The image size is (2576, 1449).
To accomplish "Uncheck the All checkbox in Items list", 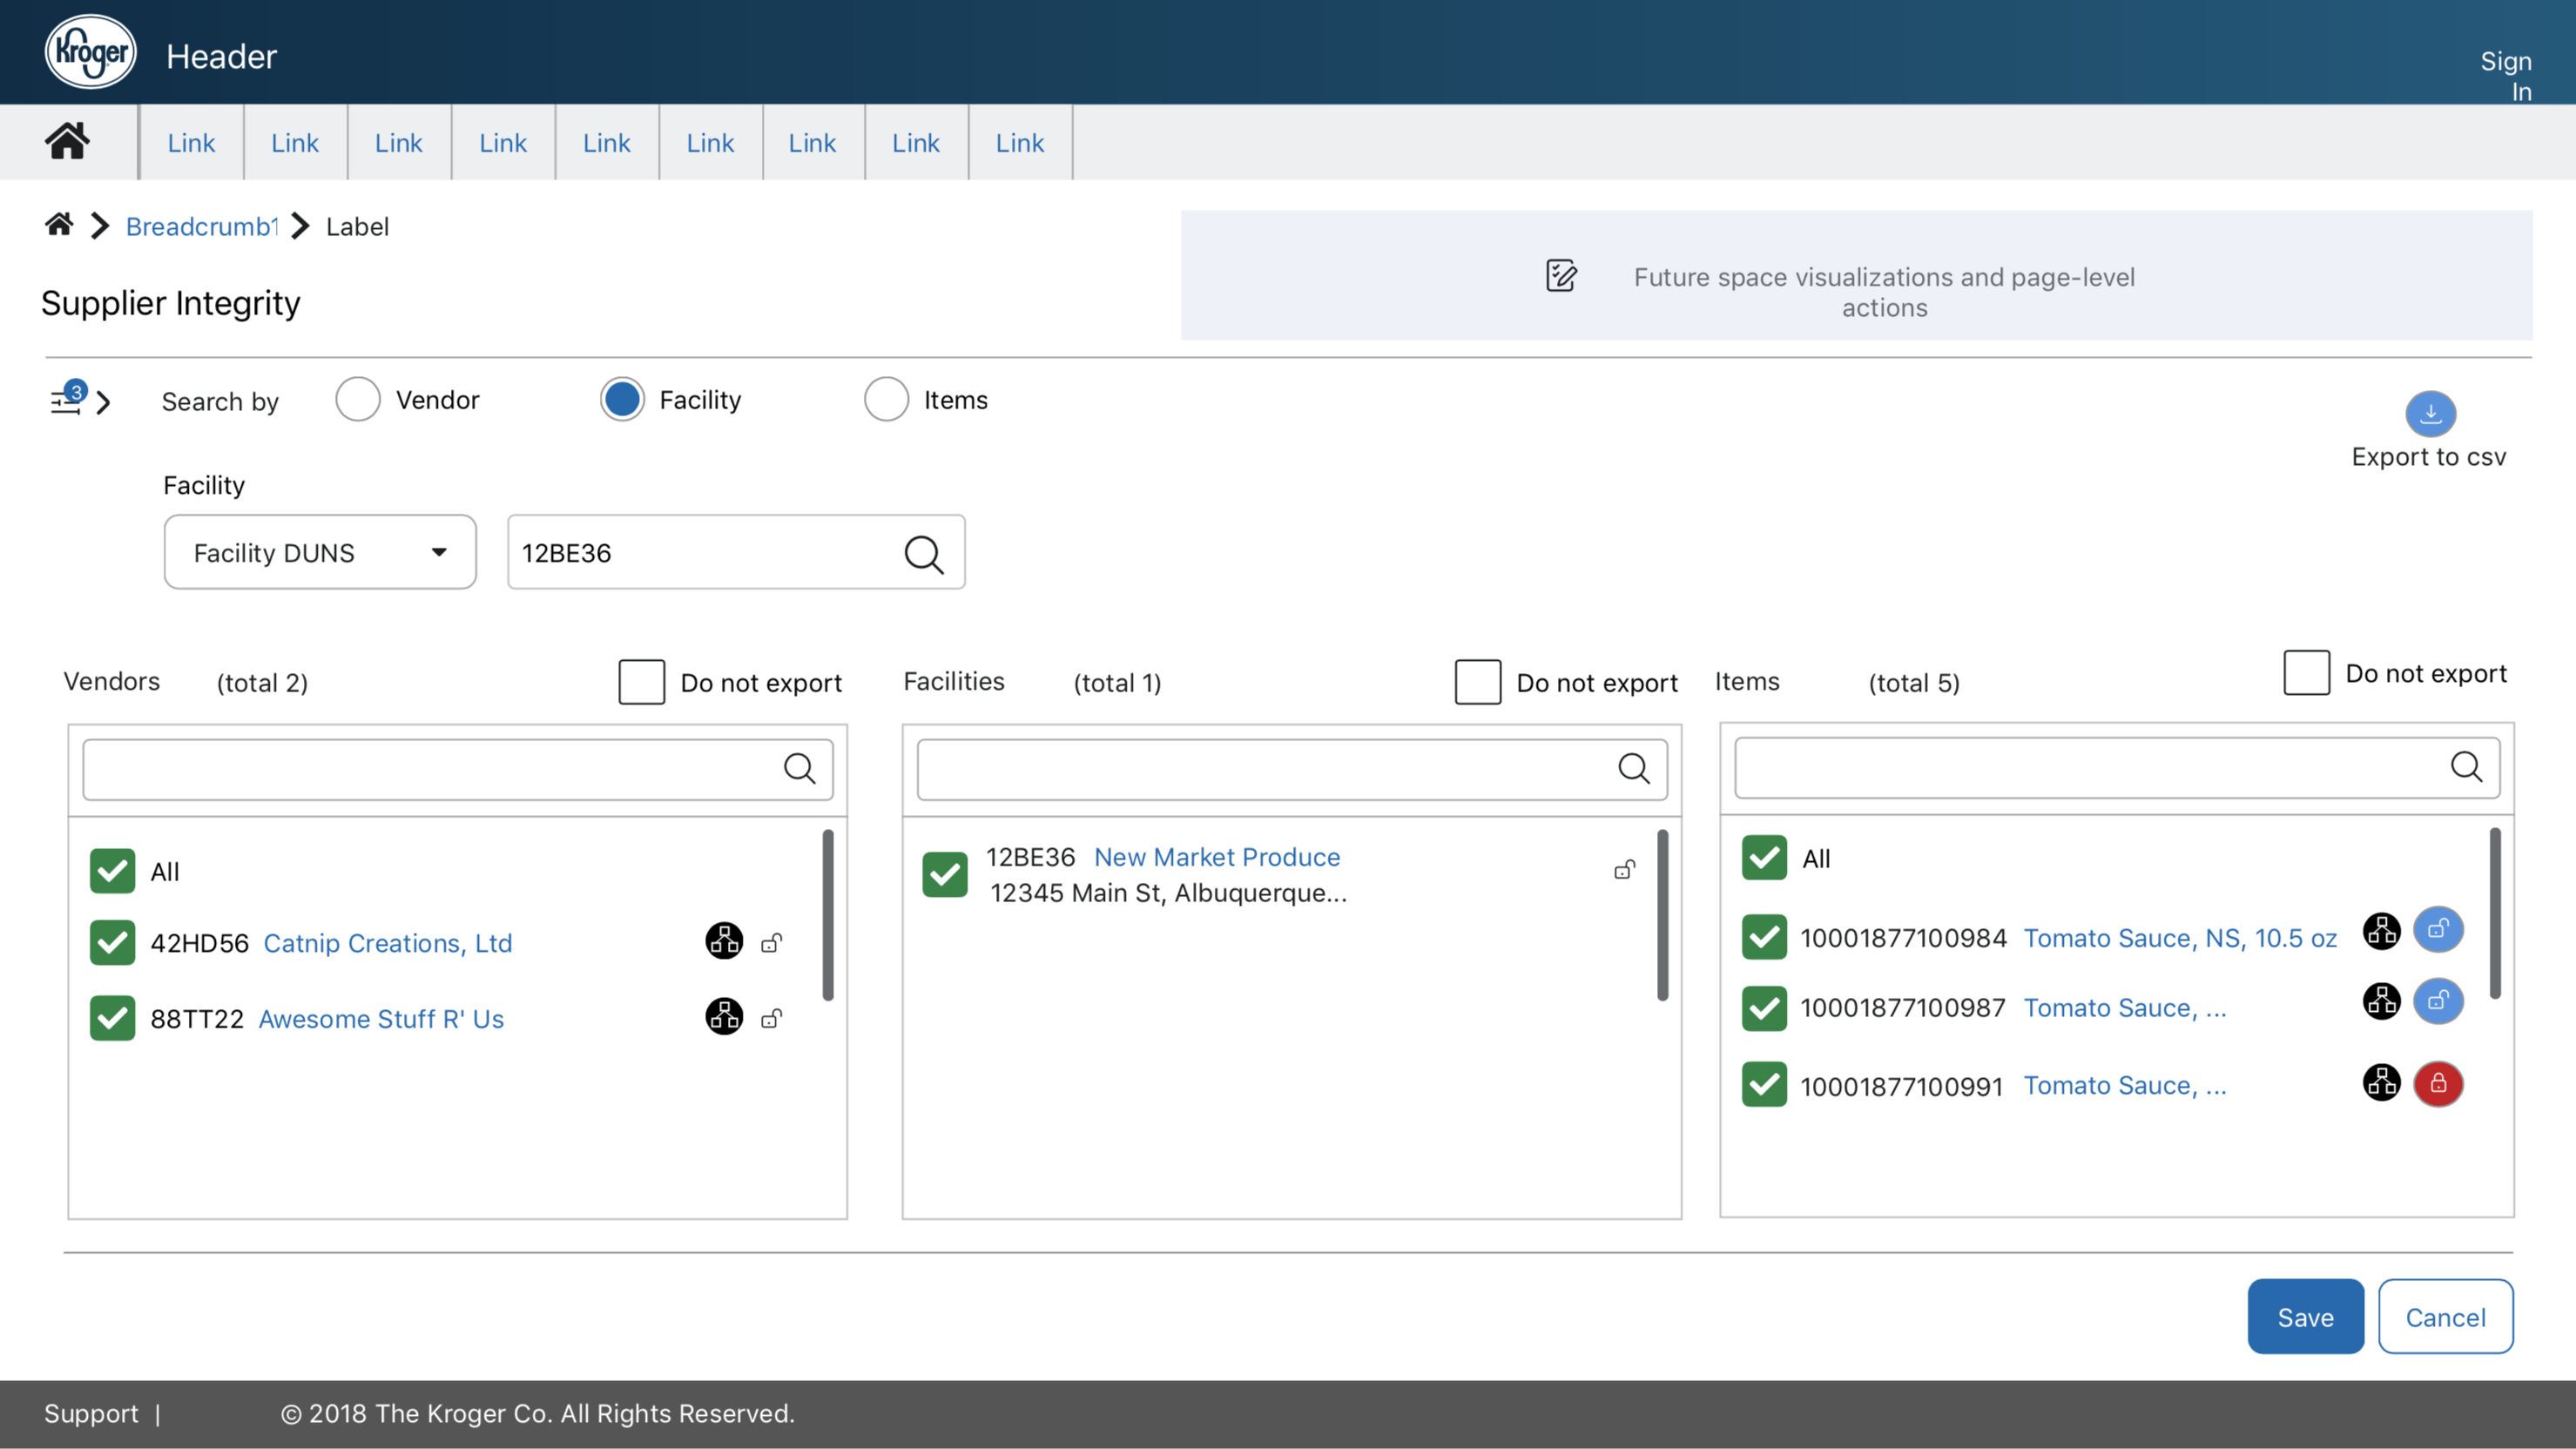I will tap(1764, 858).
